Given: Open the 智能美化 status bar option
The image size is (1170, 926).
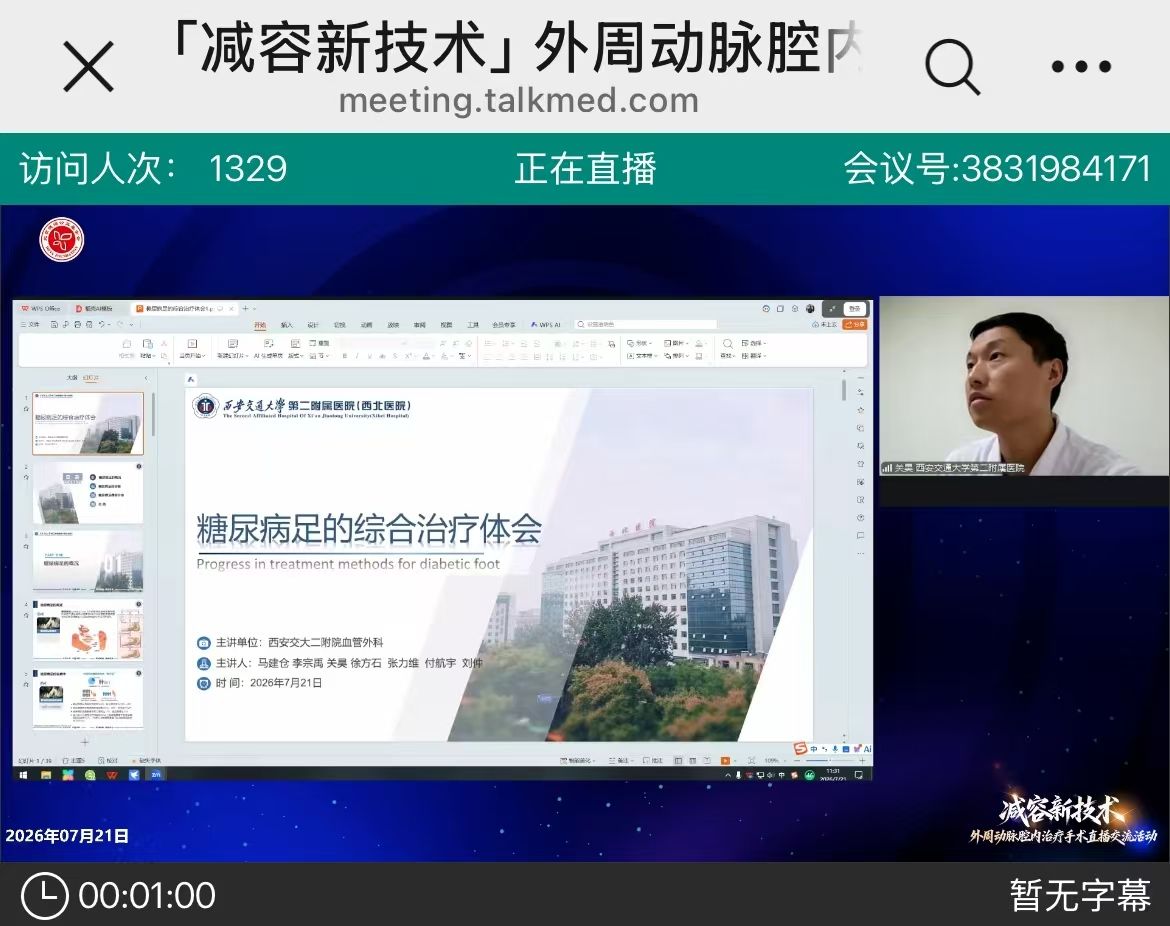Looking at the screenshot, I should [578, 760].
